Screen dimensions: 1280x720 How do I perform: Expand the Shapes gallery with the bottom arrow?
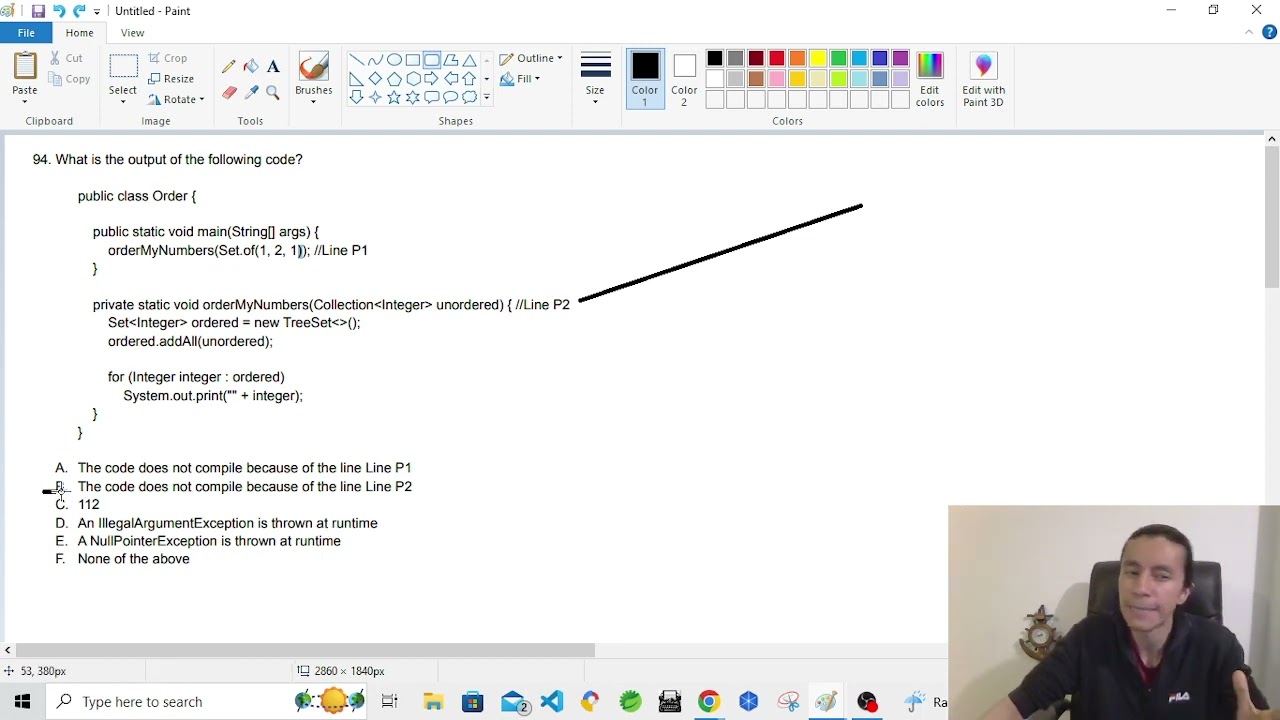point(487,98)
